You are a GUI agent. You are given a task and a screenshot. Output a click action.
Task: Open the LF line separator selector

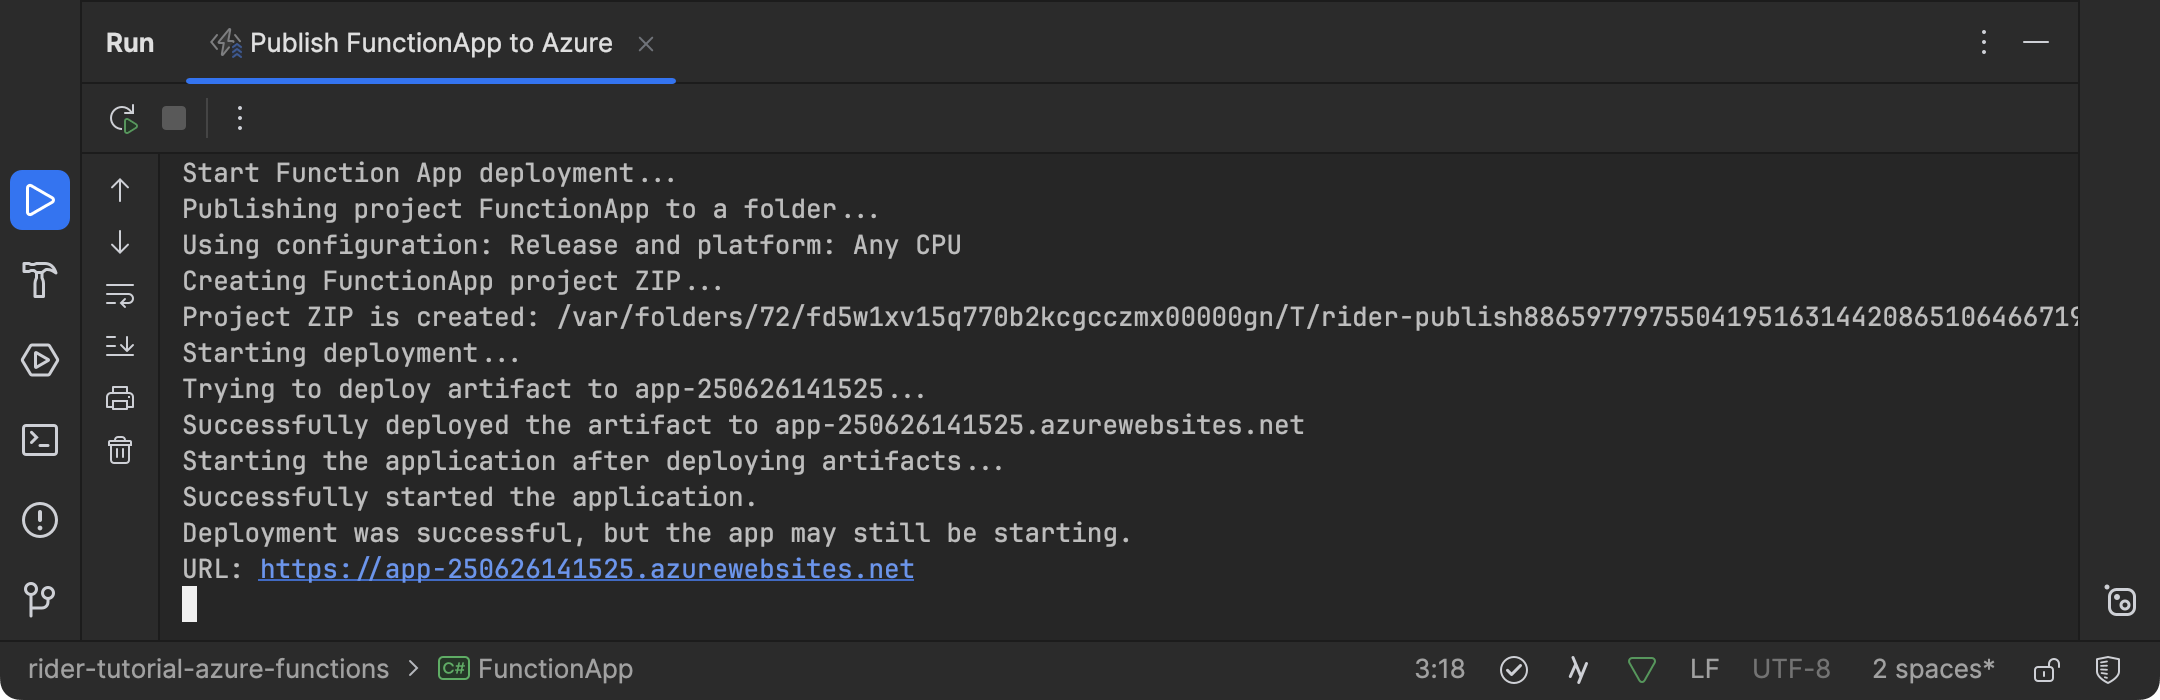[x=1705, y=669]
